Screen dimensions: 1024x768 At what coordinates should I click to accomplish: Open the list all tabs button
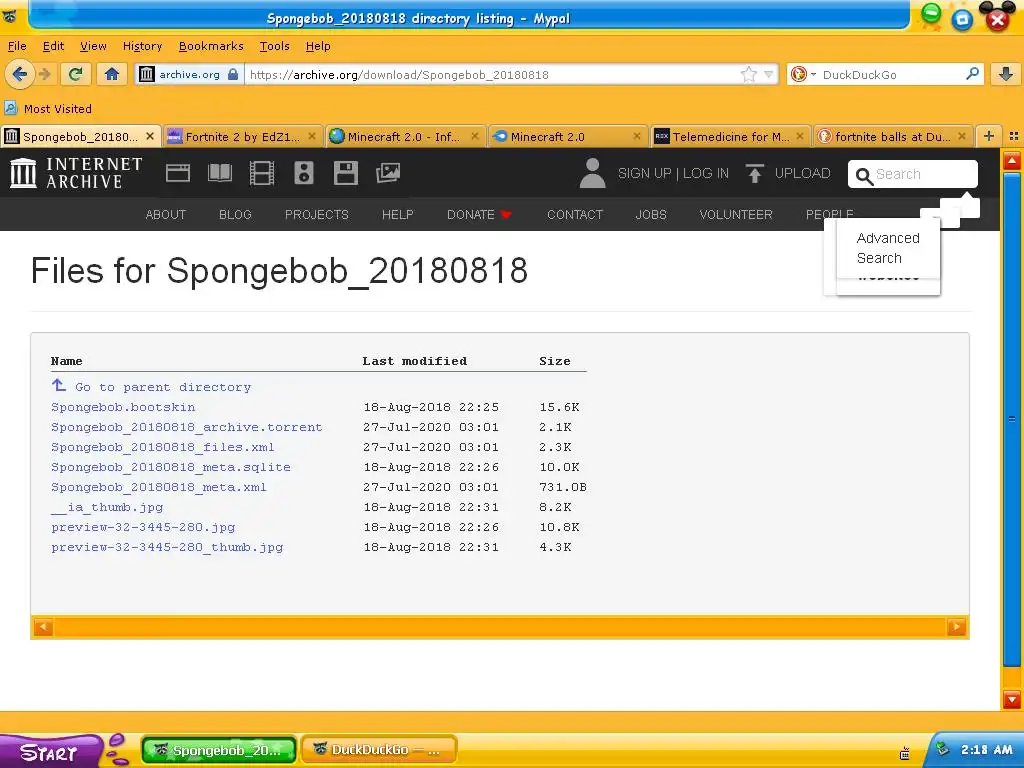coord(1014,136)
